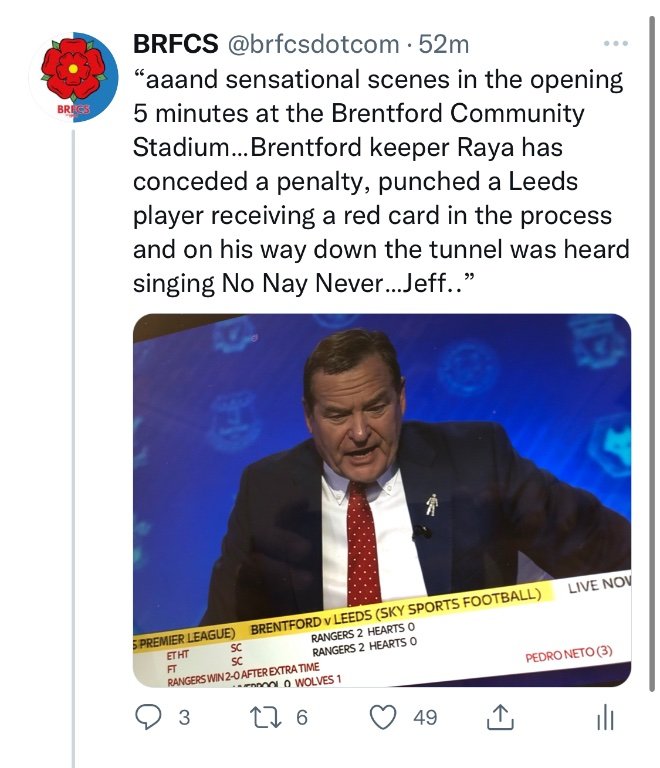Viewport: 660px width, 768px height.
Task: Click the reply count of 3
Action: tap(182, 718)
